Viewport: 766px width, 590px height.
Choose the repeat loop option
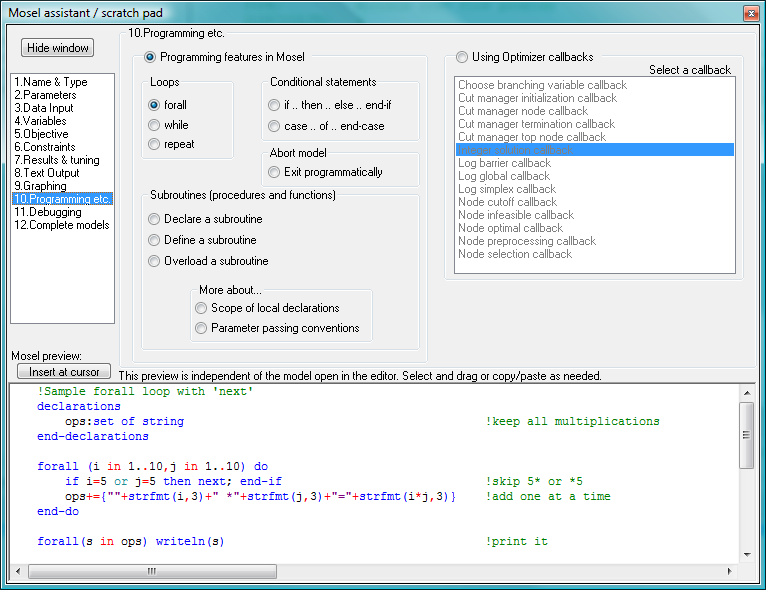point(154,144)
